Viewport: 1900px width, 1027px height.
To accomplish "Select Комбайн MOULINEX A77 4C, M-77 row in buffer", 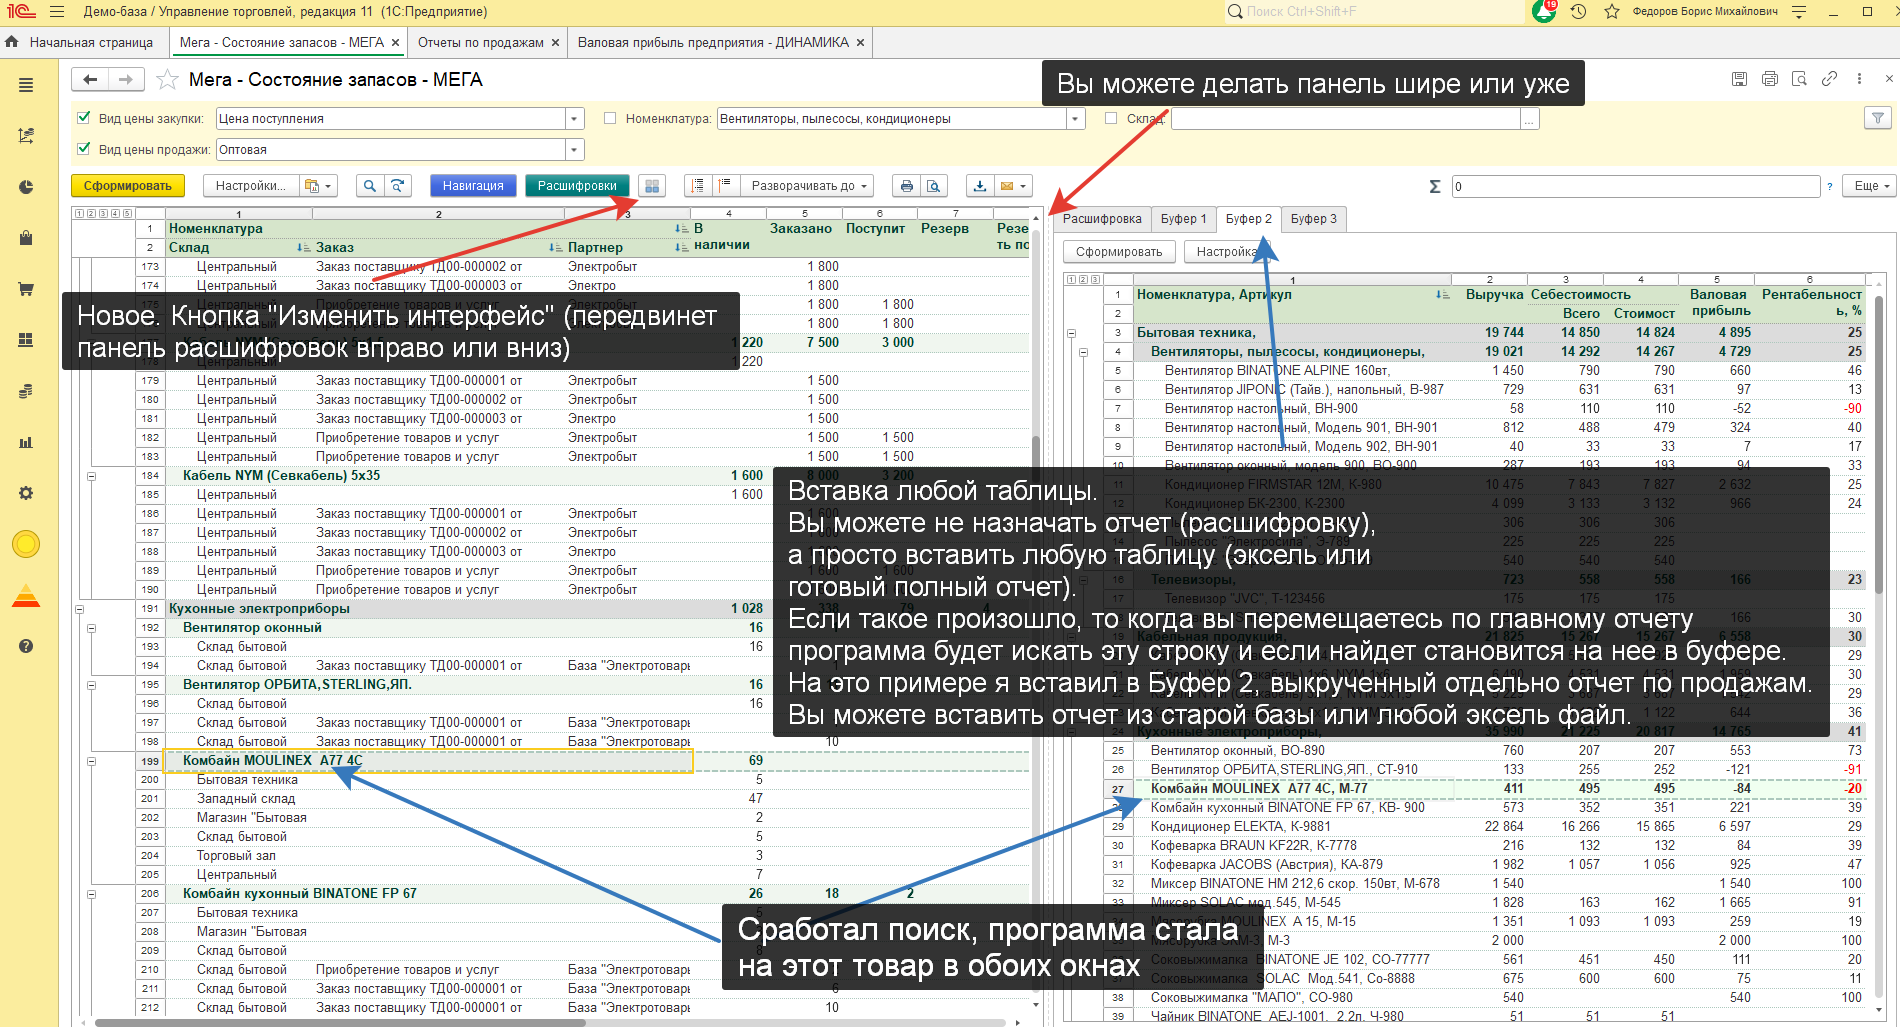I will pos(1485,789).
